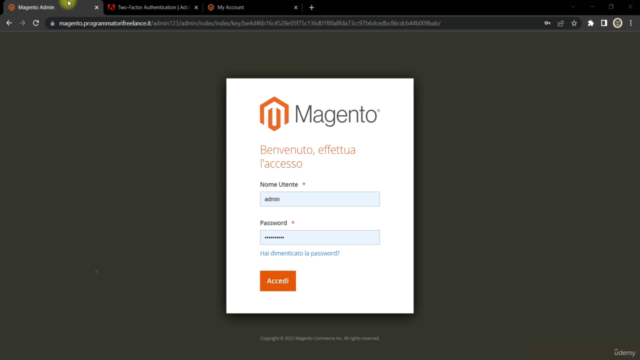Close the My Account tab
Screen dimensions: 640x360
pyautogui.click(x=296, y=7)
